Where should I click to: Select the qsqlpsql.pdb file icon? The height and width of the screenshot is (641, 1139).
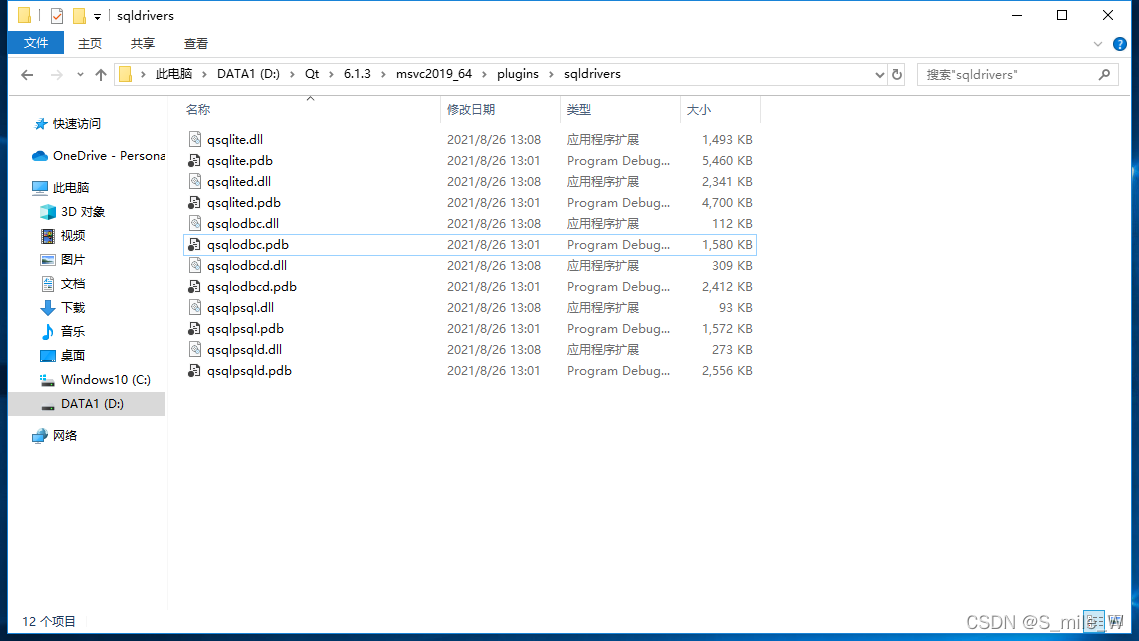[195, 329]
